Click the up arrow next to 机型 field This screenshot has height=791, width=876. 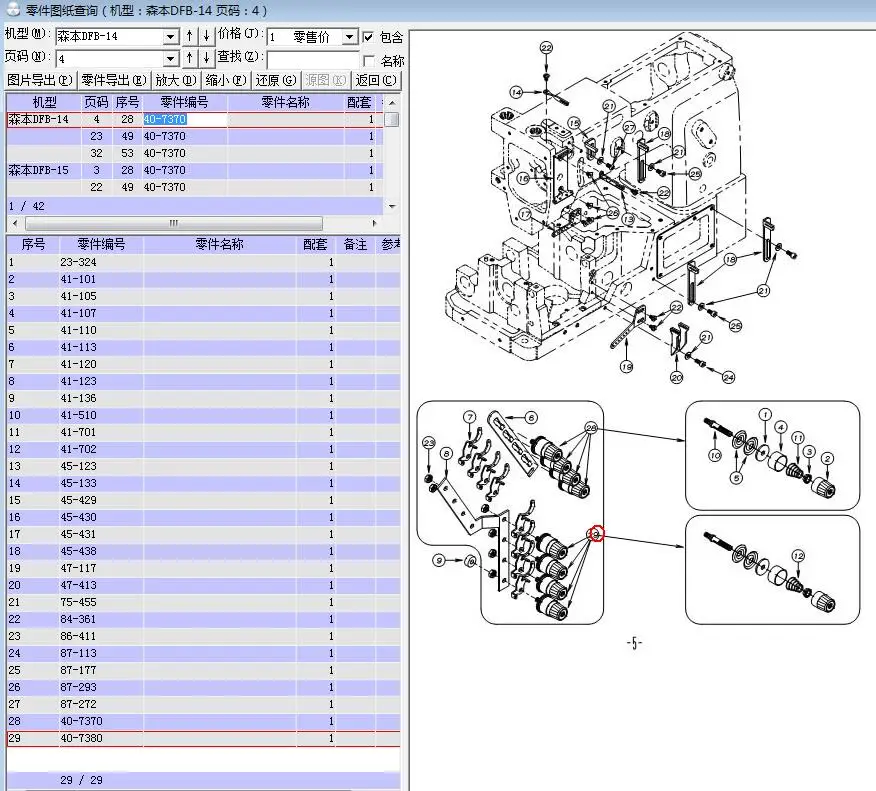(190, 36)
